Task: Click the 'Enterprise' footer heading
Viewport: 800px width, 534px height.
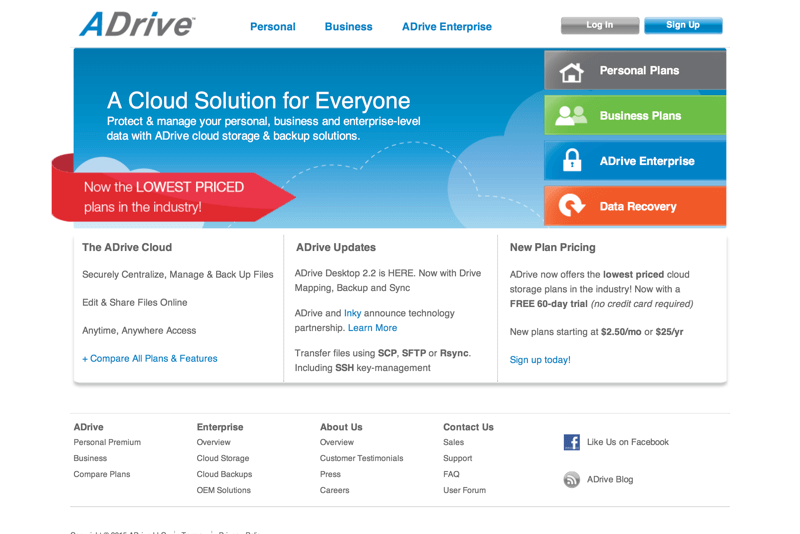Action: pos(220,427)
